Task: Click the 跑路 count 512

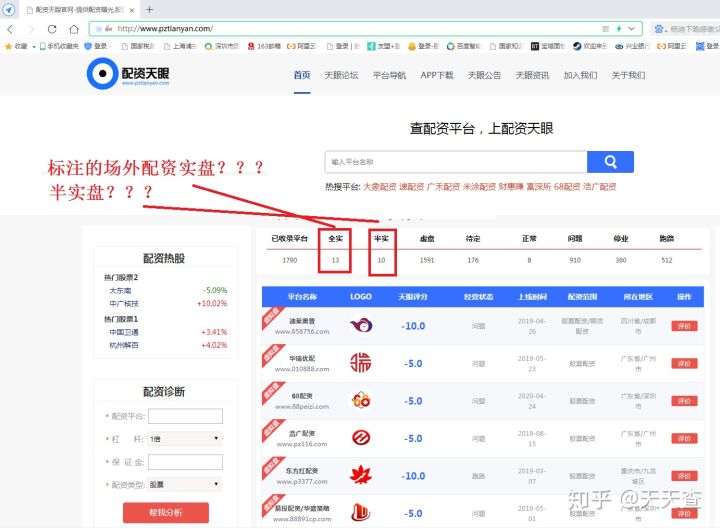Action: 667,260
